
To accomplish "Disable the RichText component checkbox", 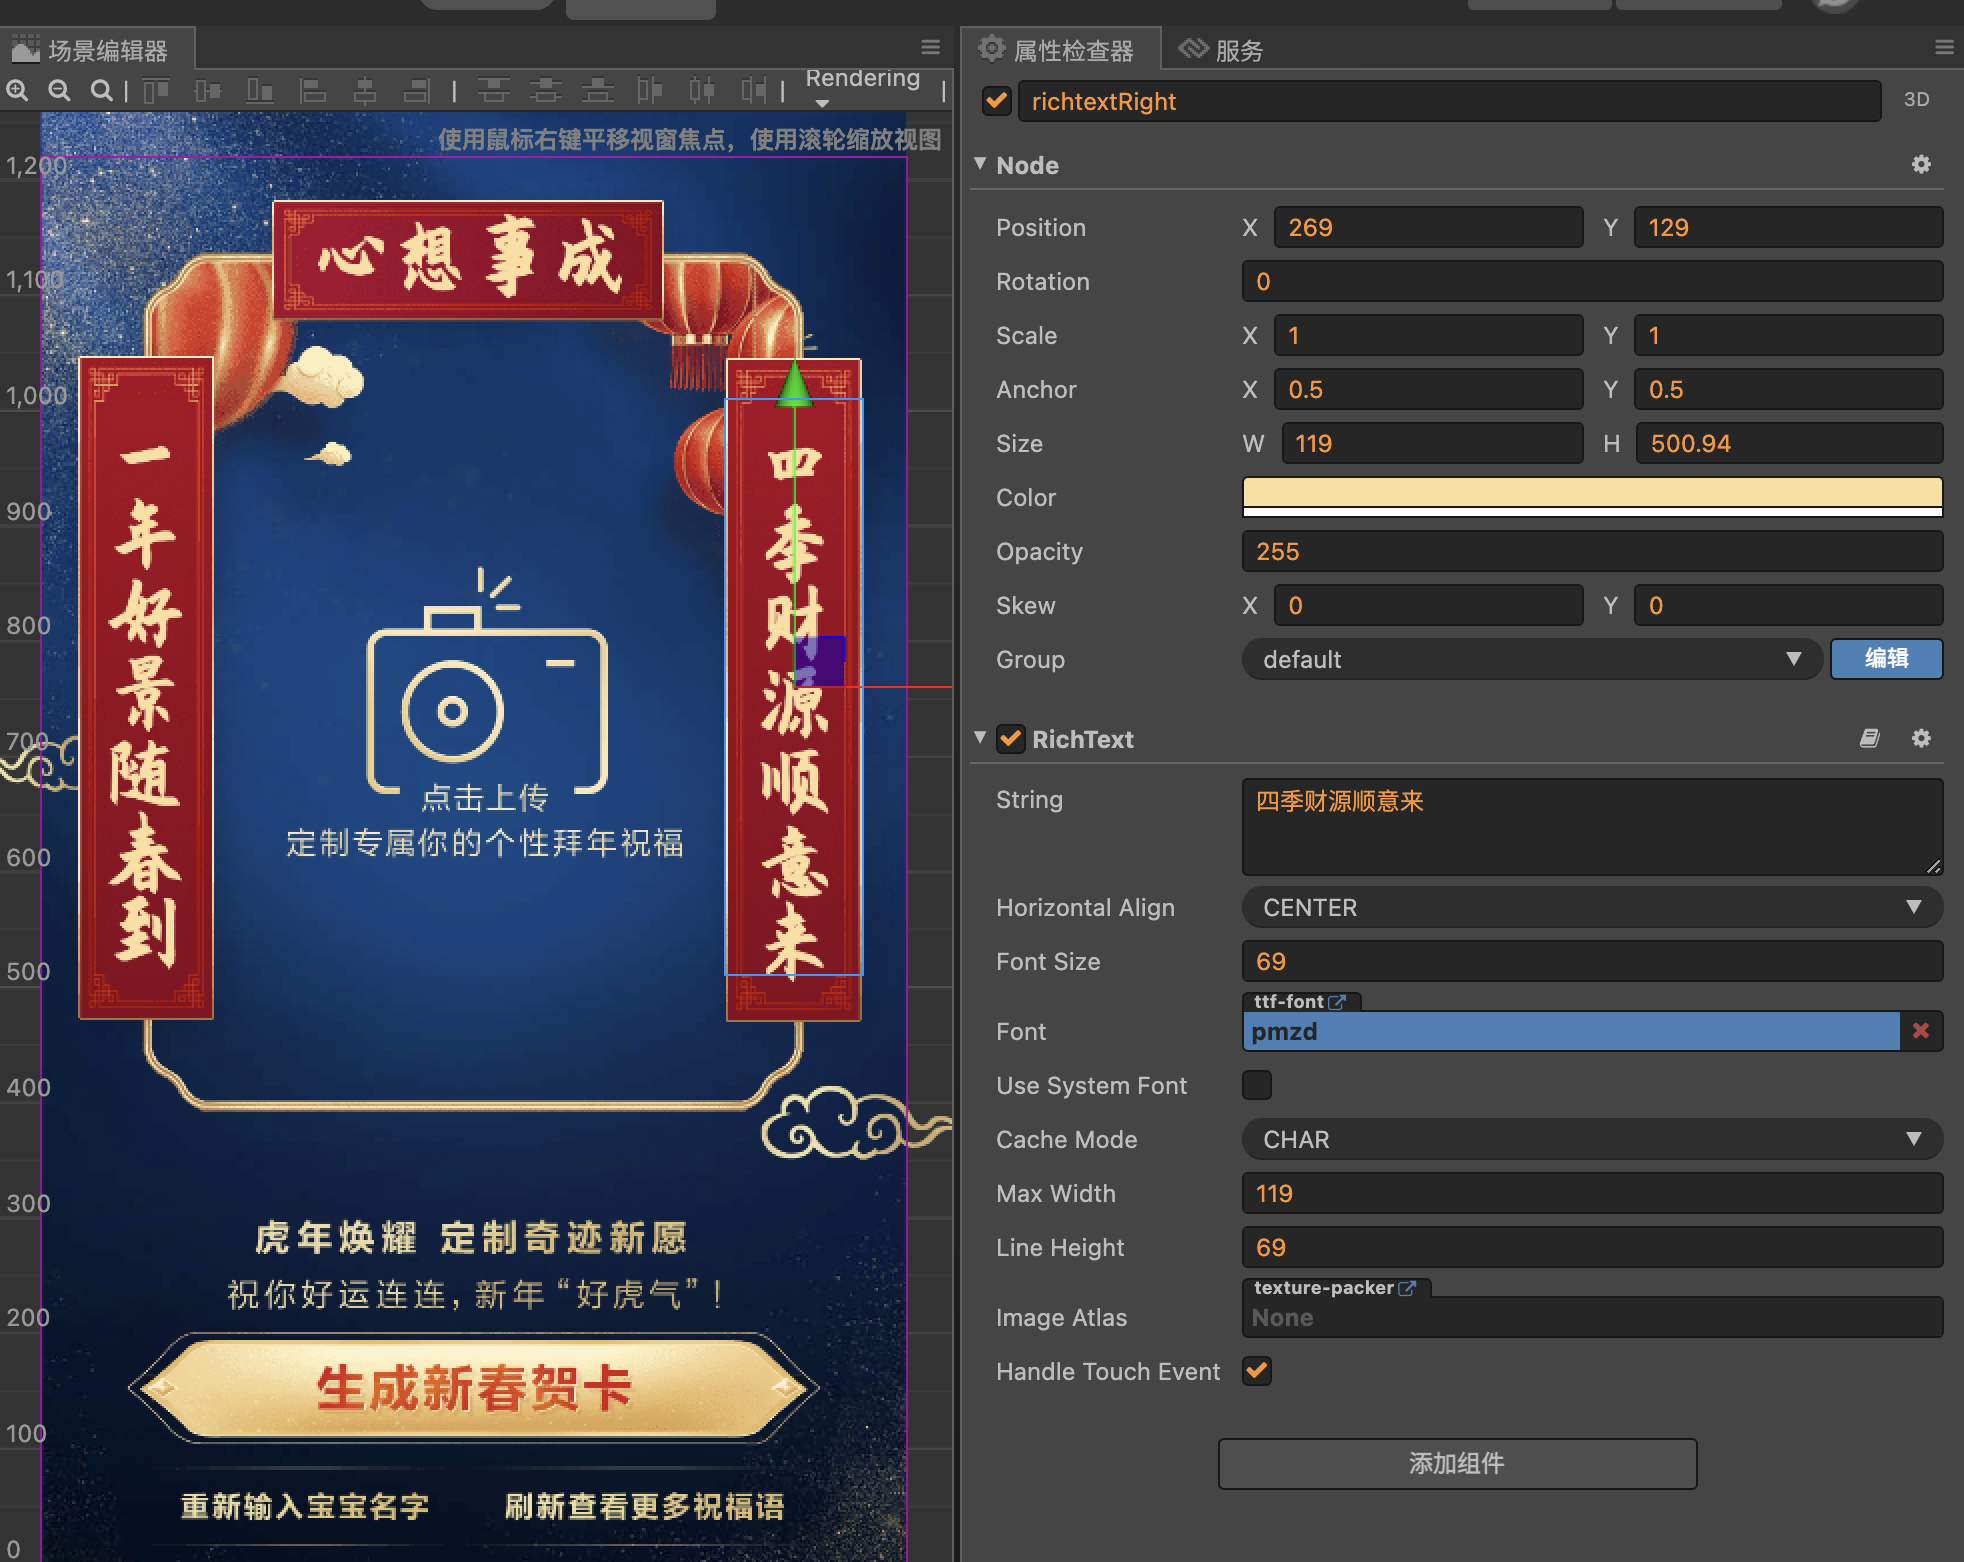I will (x=1011, y=739).
